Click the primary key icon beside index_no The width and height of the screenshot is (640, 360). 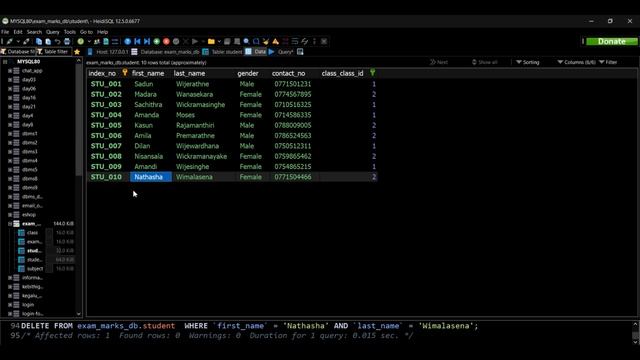[x=125, y=73]
